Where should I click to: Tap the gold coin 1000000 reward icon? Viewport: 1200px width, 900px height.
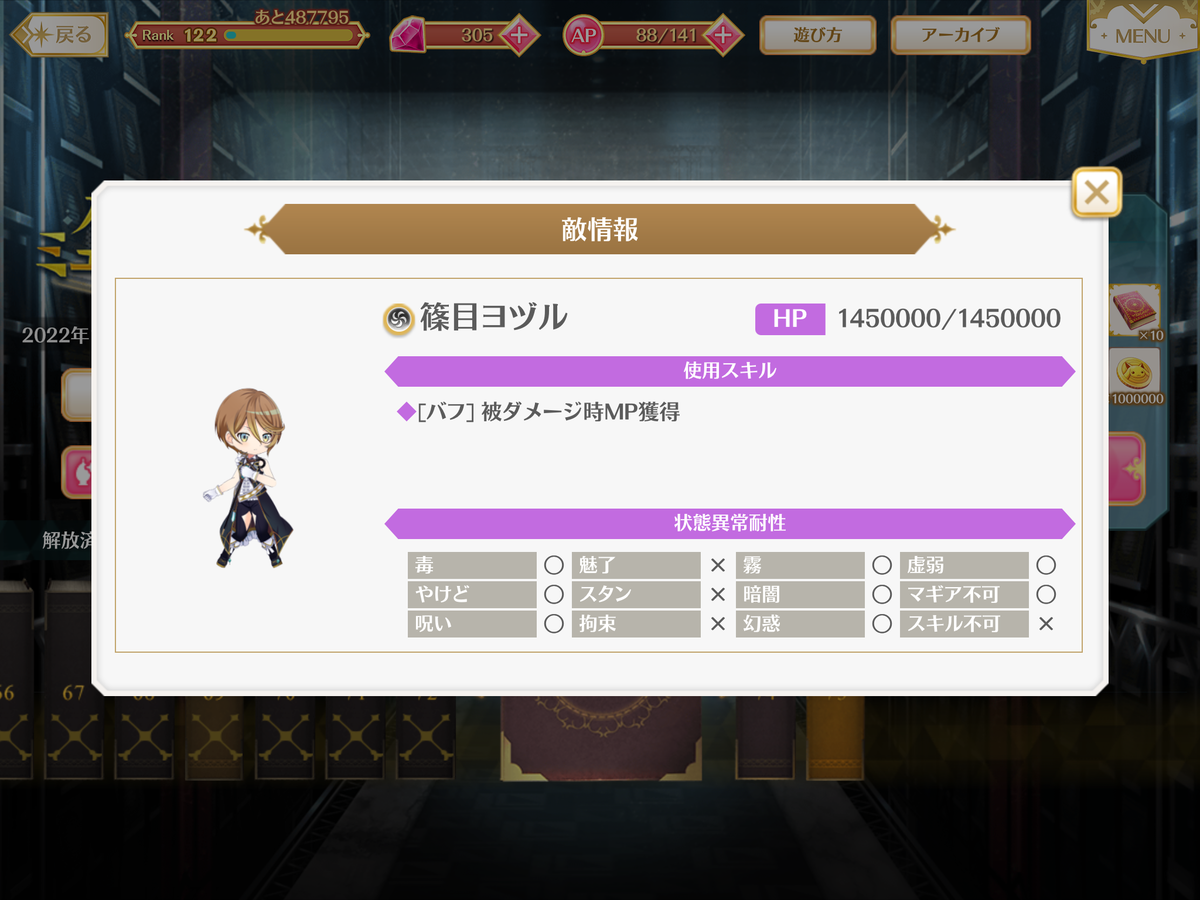(x=1135, y=374)
